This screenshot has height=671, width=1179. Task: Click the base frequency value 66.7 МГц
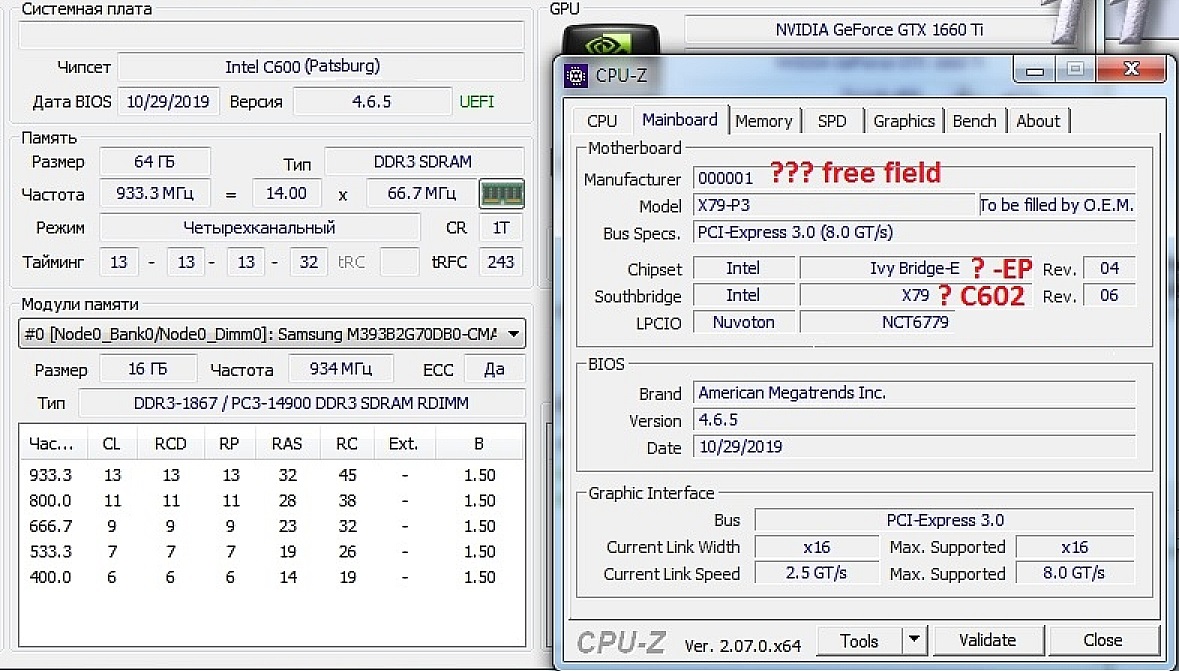[x=422, y=194]
